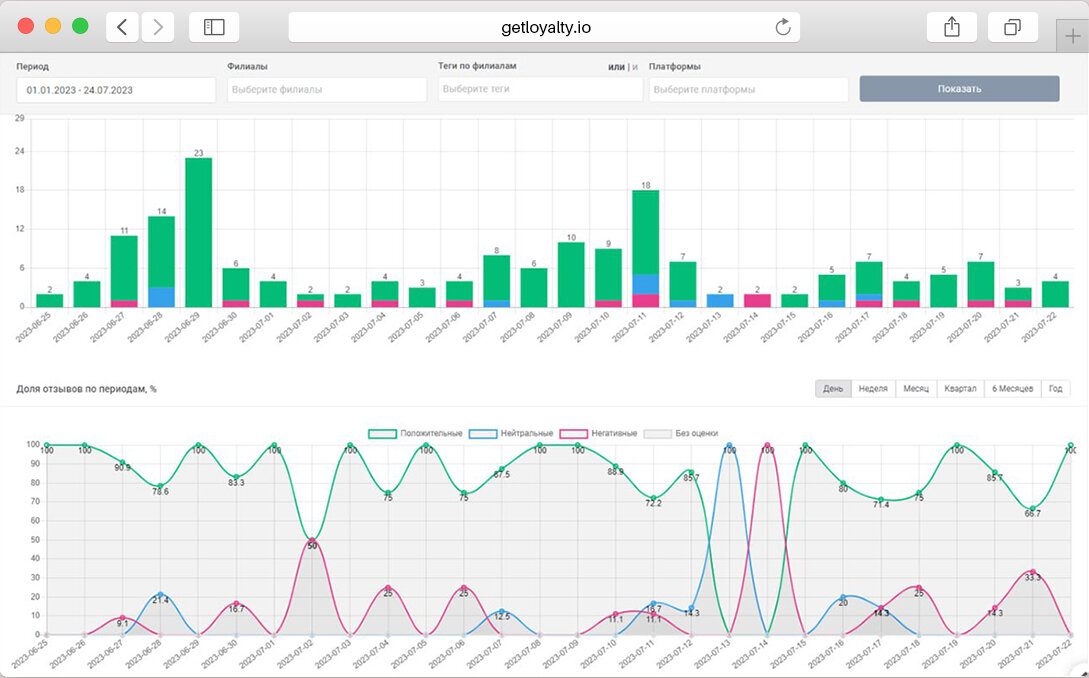Click the 'Показать' button
This screenshot has height=678, width=1089.
point(959,89)
